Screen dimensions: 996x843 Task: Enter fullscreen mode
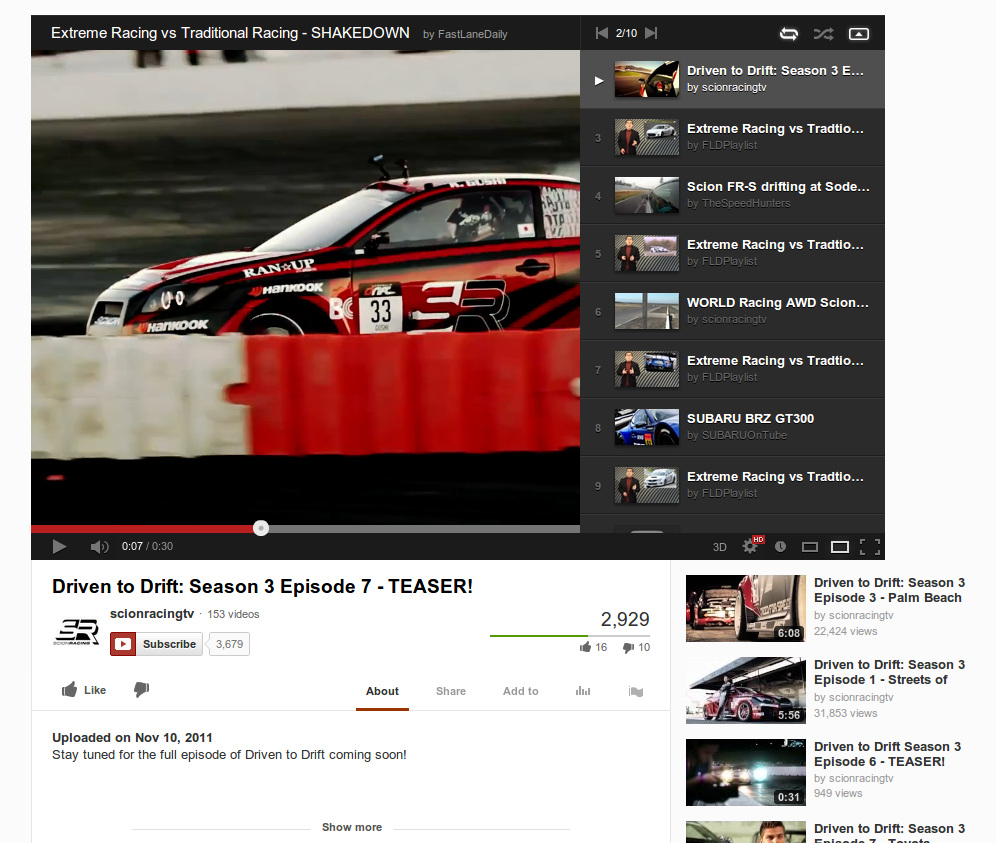point(870,547)
